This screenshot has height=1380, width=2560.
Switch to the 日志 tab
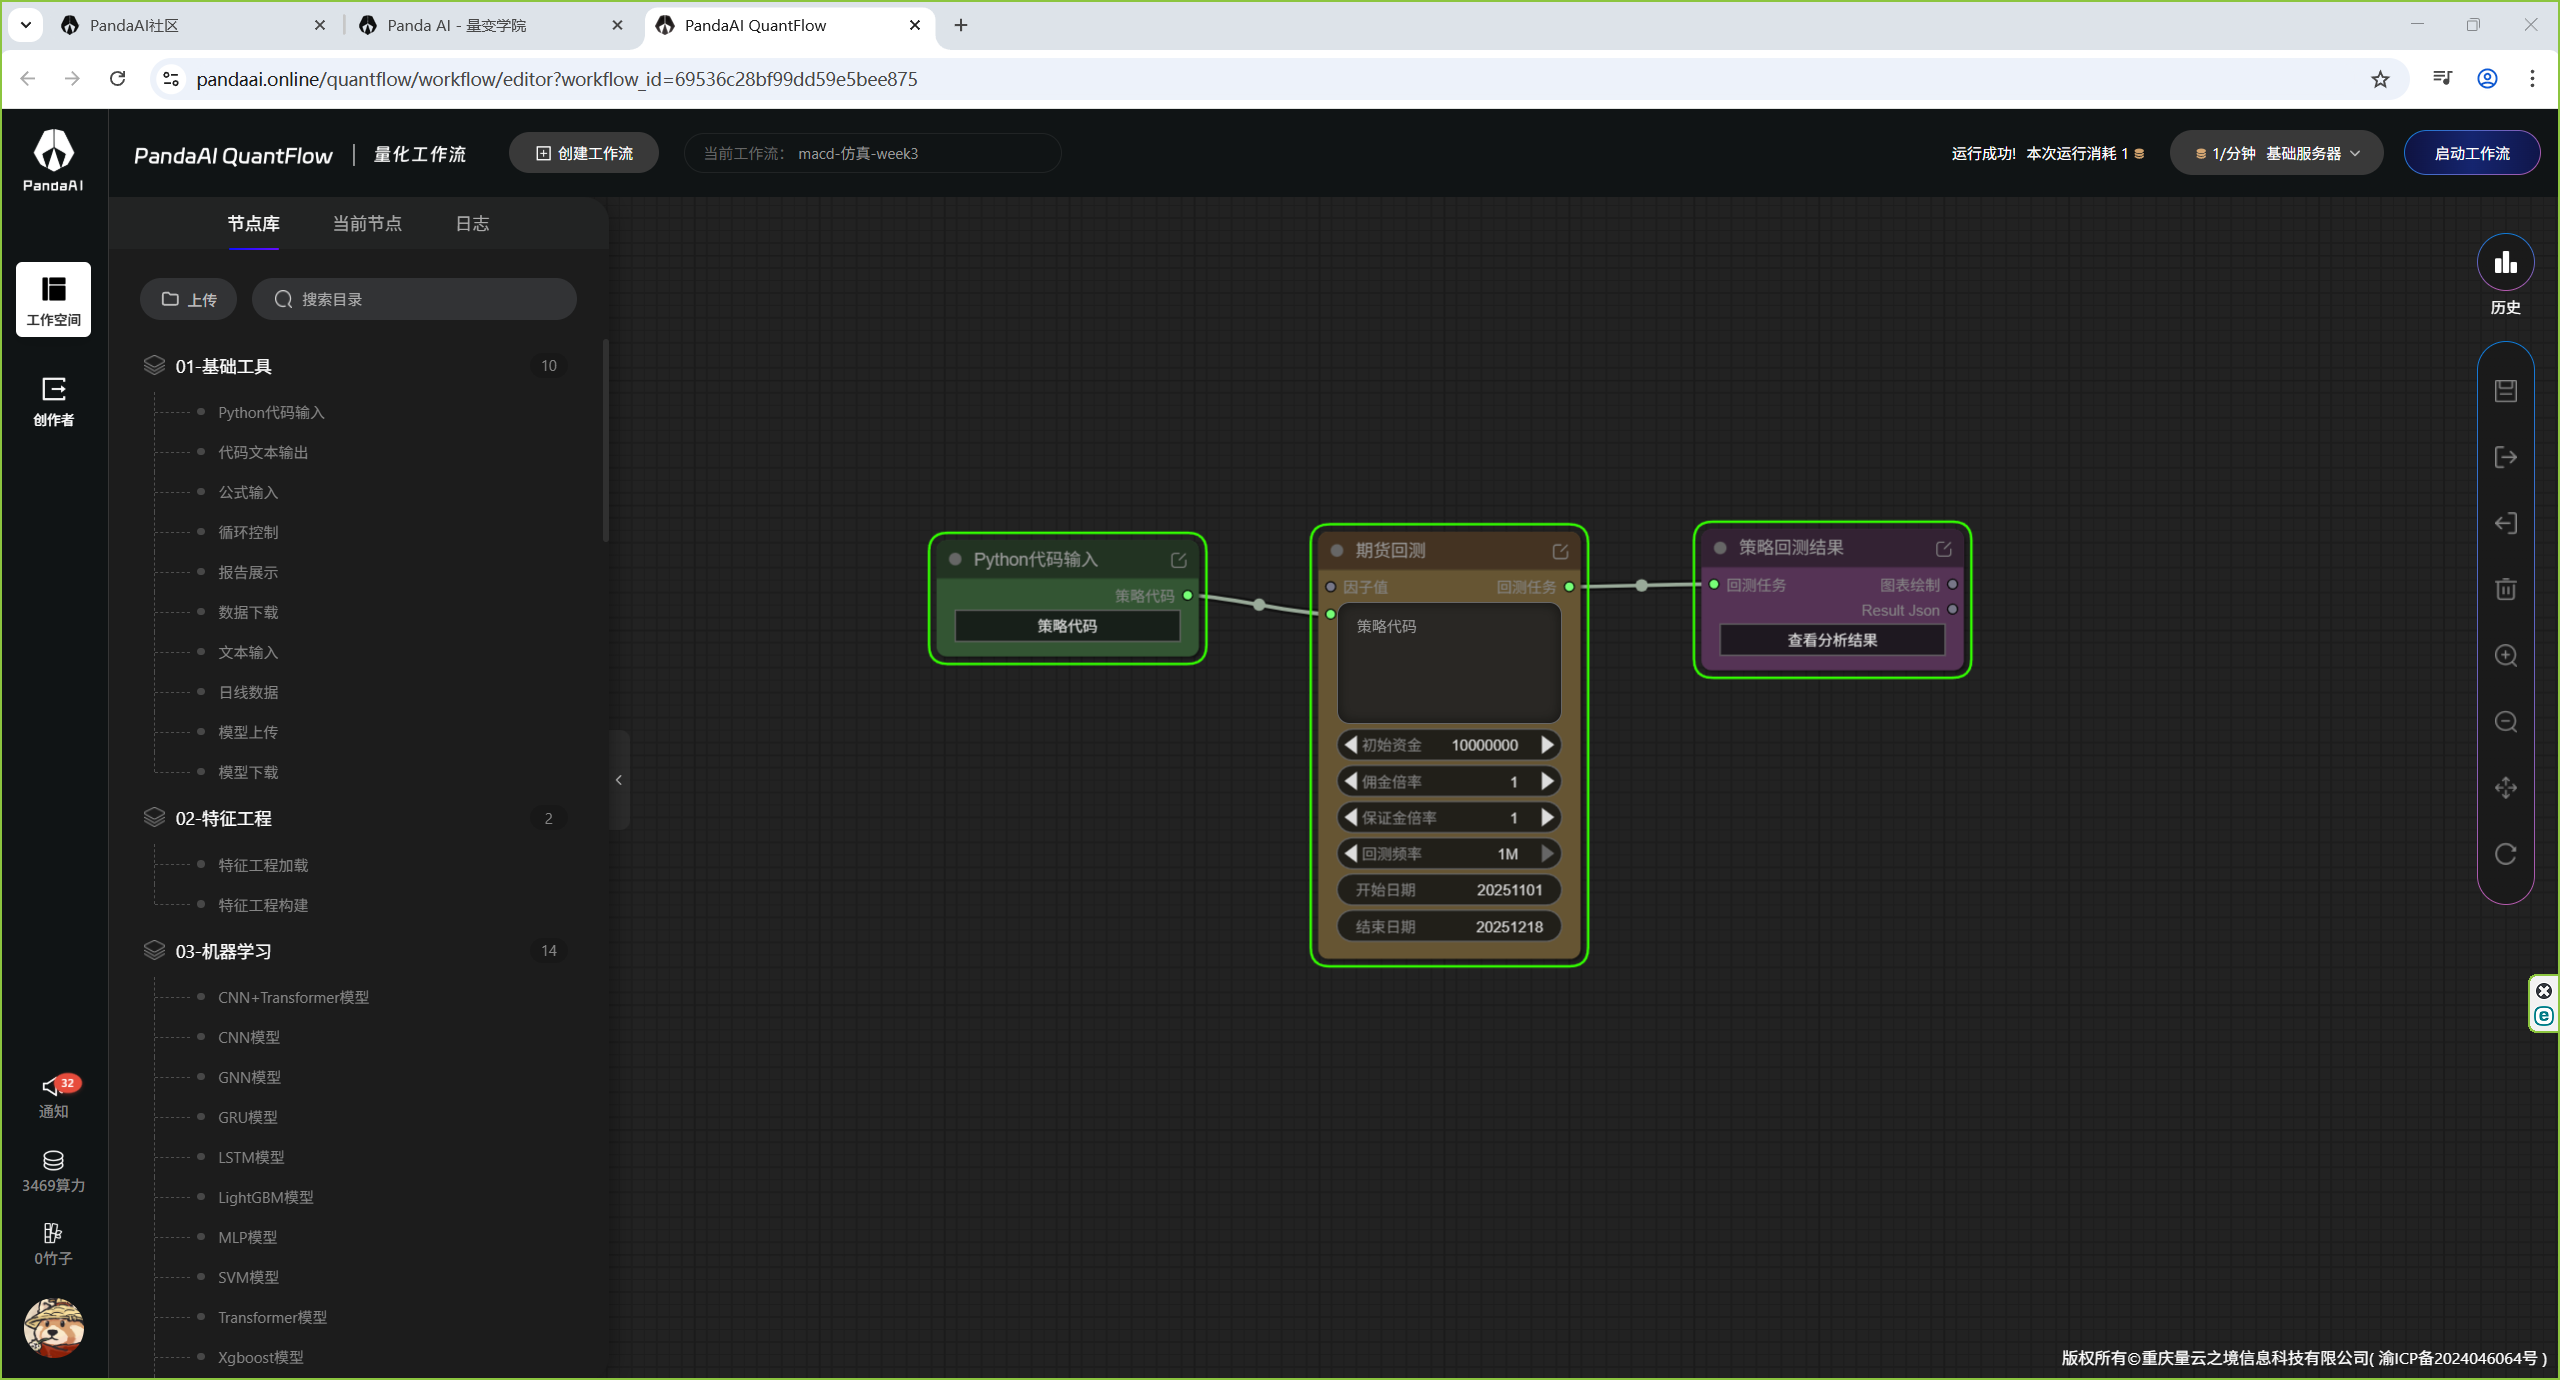tap(472, 224)
